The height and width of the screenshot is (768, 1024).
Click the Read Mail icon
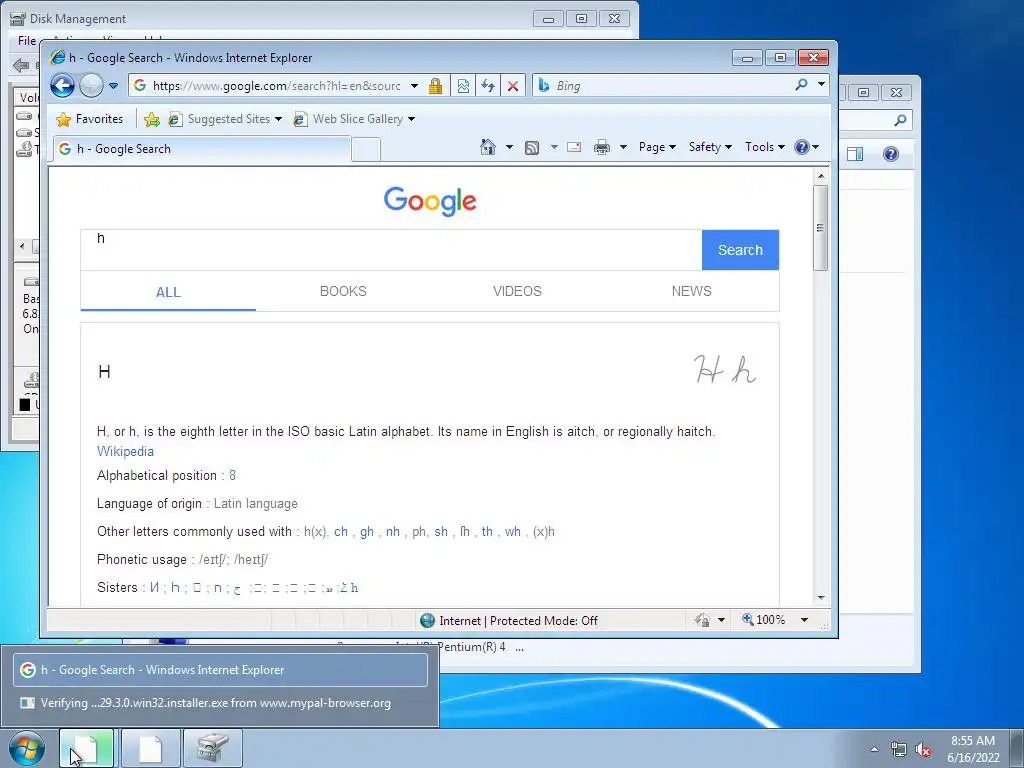pyautogui.click(x=574, y=147)
